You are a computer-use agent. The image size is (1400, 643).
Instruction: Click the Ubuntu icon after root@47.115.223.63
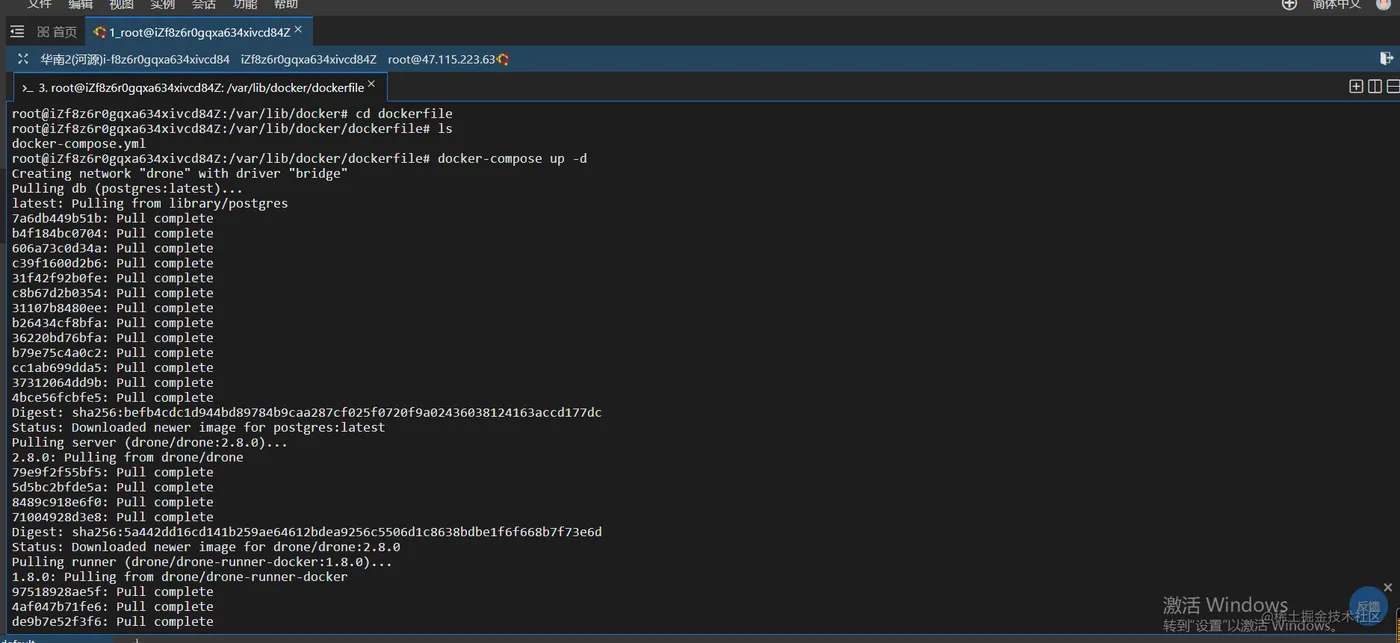[x=503, y=59]
